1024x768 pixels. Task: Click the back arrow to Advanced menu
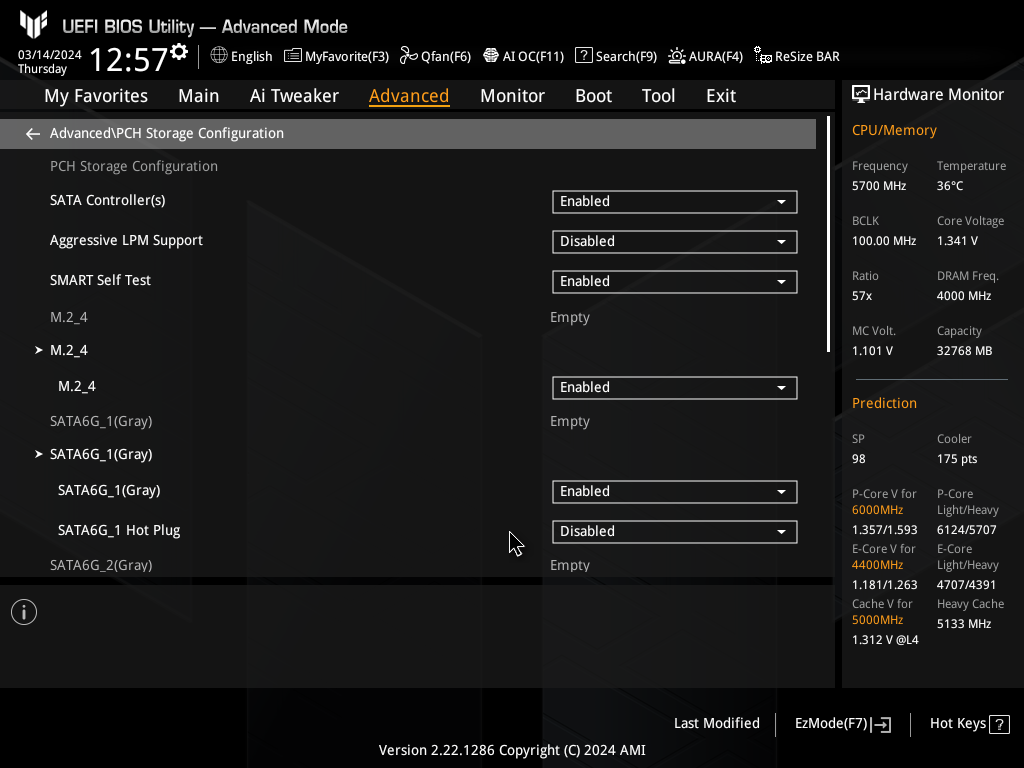pyautogui.click(x=33, y=134)
